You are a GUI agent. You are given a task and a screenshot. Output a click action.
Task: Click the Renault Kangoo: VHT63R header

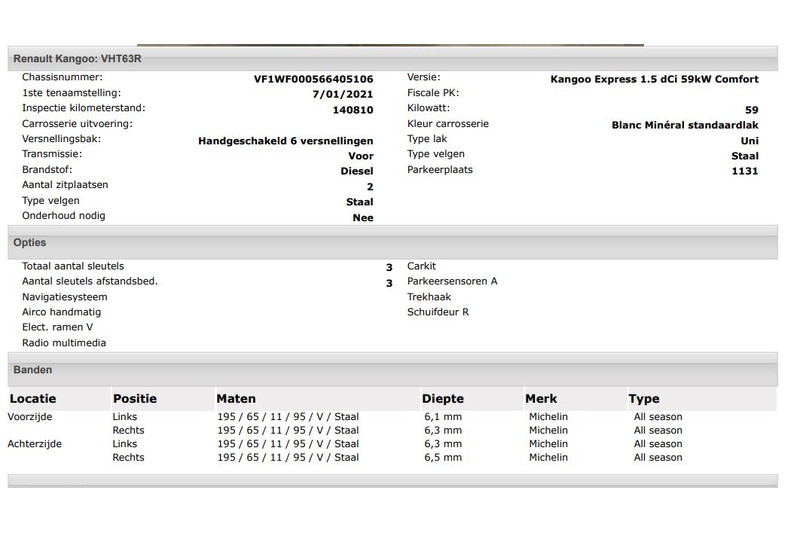coord(78,59)
